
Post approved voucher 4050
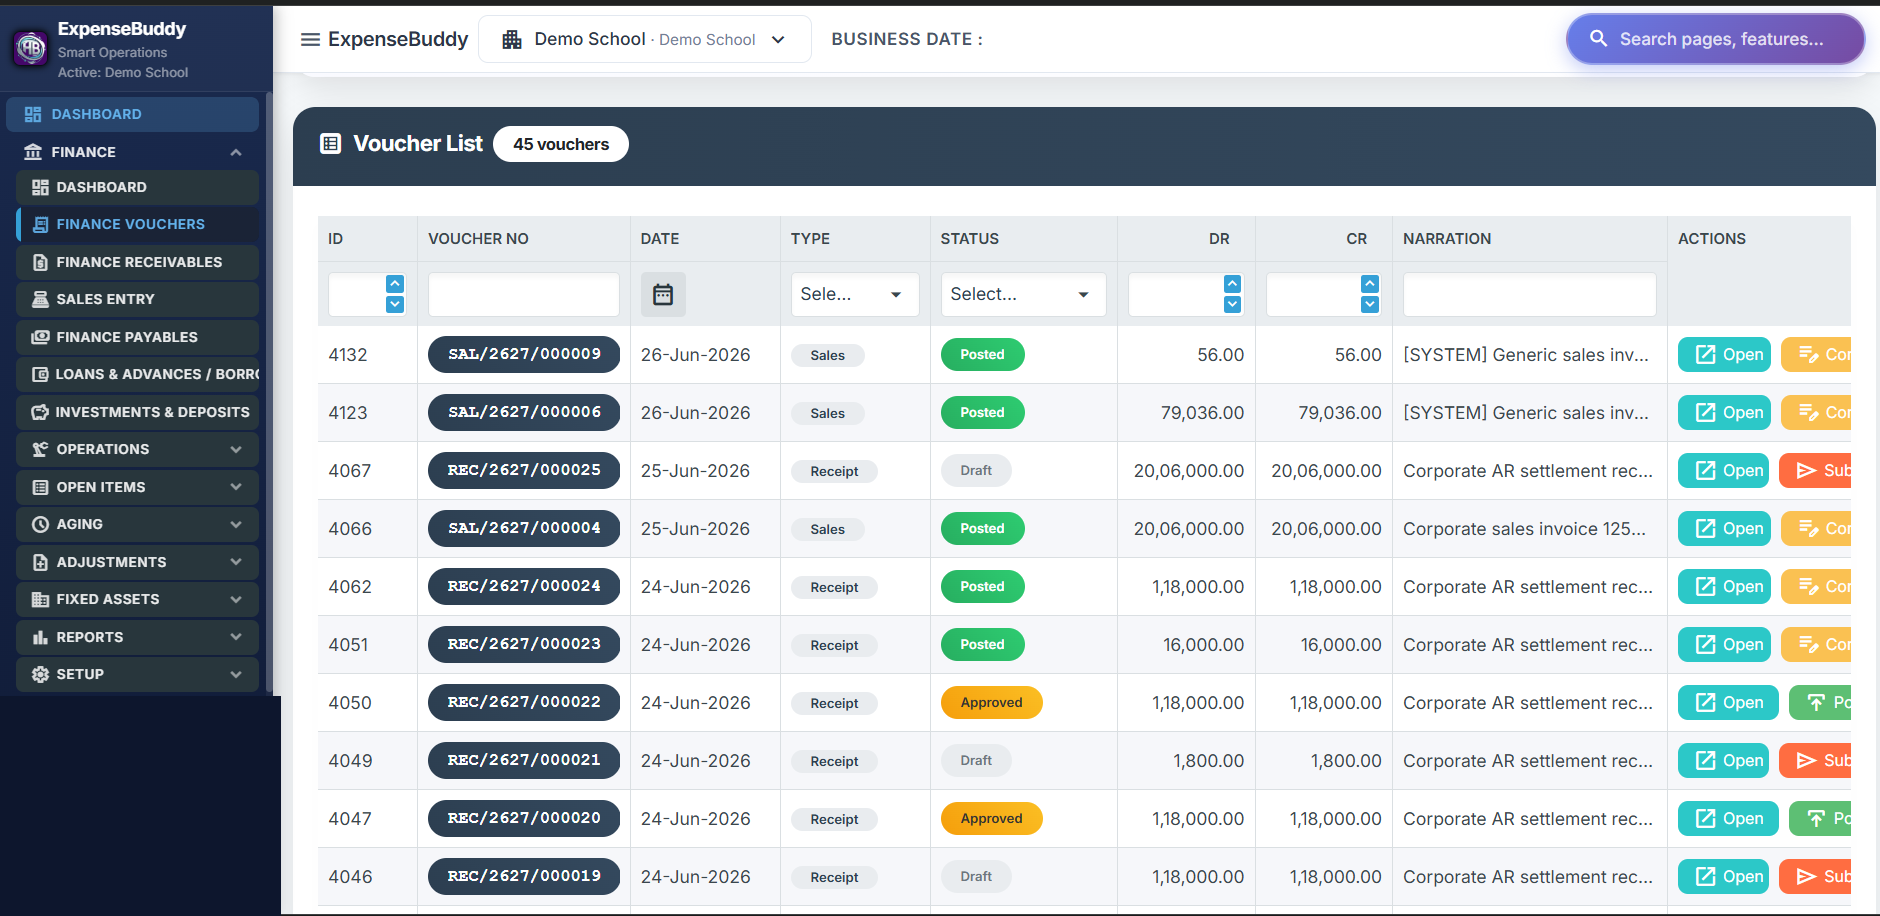point(1820,702)
